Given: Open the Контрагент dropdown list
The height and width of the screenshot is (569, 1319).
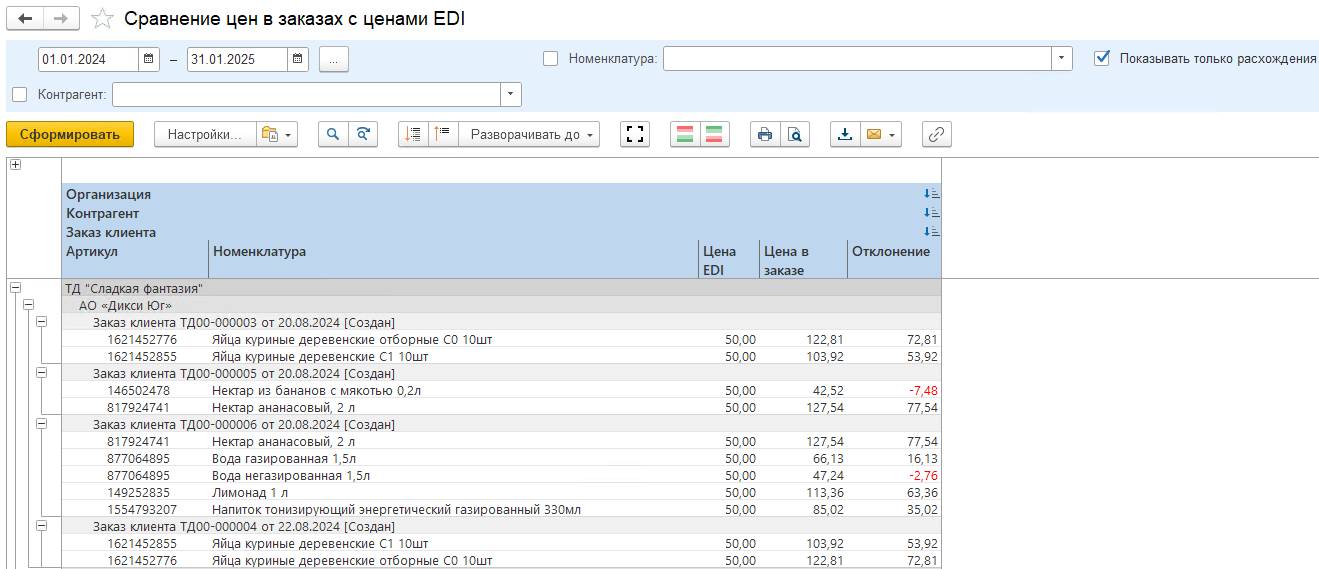Looking at the screenshot, I should pos(511,95).
